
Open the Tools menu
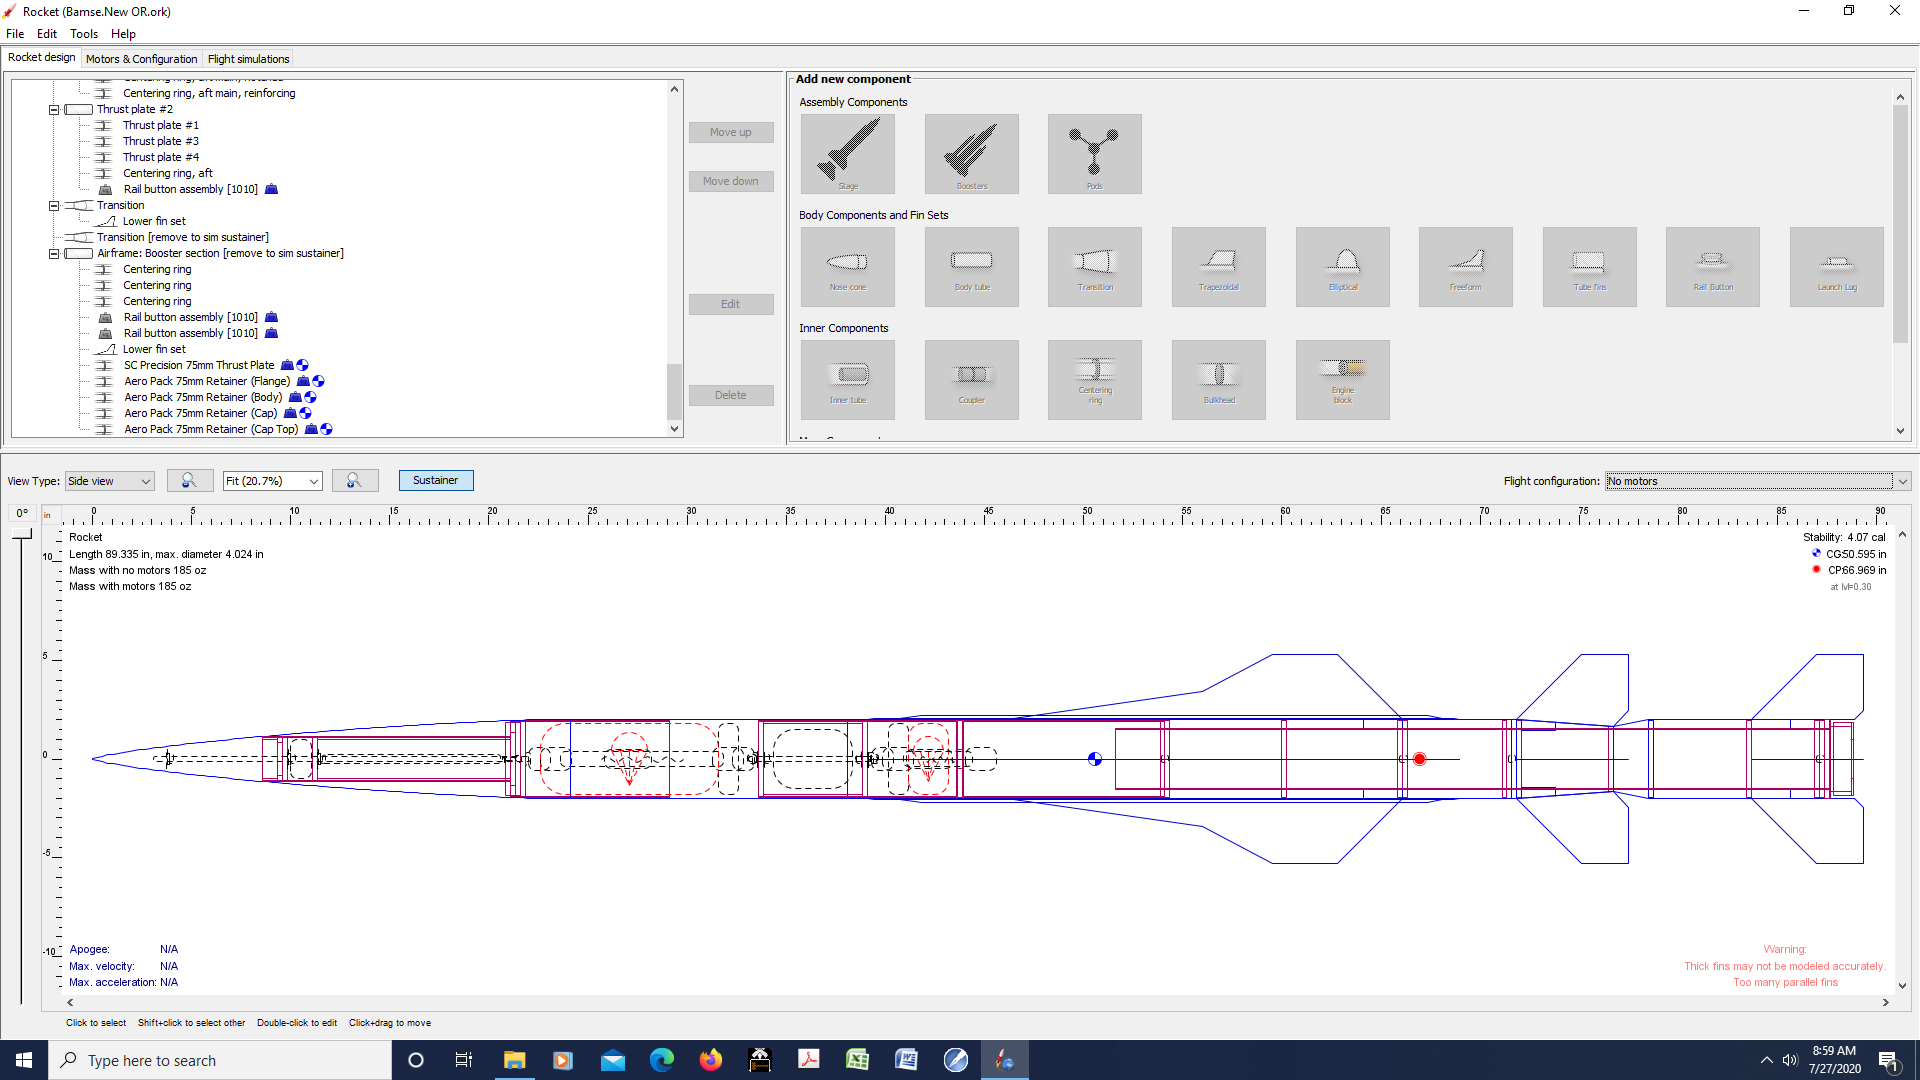[83, 33]
